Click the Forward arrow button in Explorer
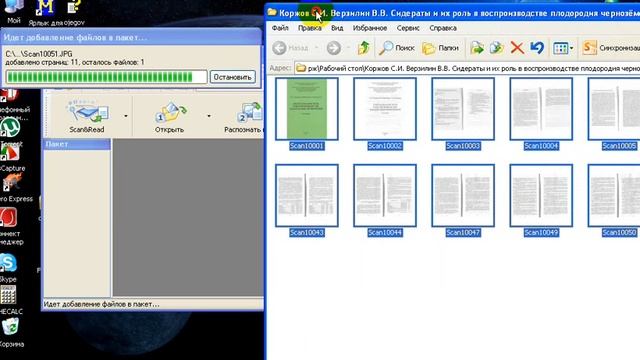 (x=333, y=48)
